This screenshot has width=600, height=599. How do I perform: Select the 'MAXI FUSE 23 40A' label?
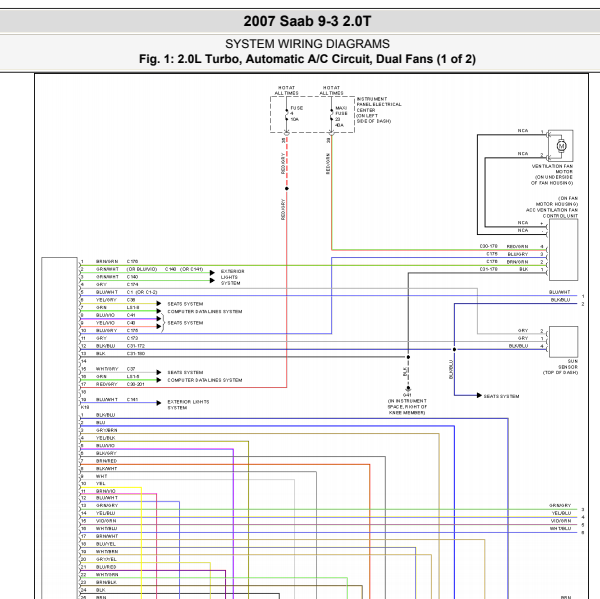pyautogui.click(x=341, y=116)
